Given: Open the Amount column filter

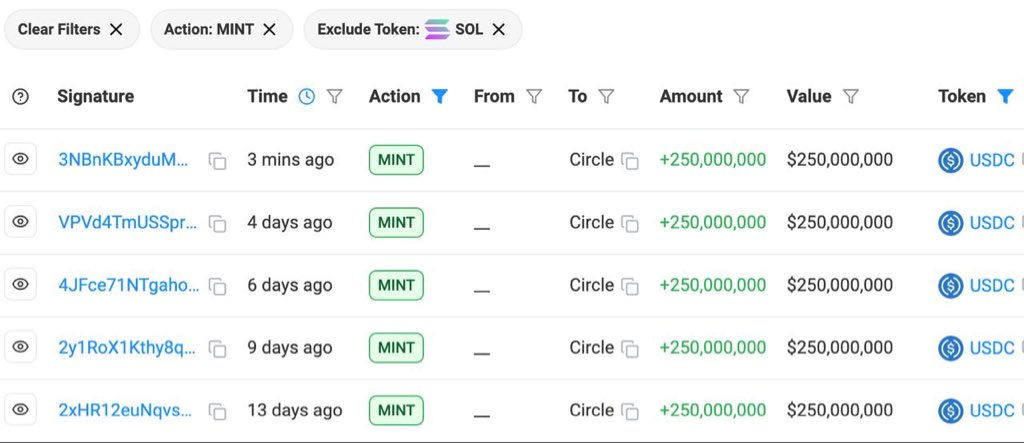Looking at the screenshot, I should pyautogui.click(x=741, y=97).
